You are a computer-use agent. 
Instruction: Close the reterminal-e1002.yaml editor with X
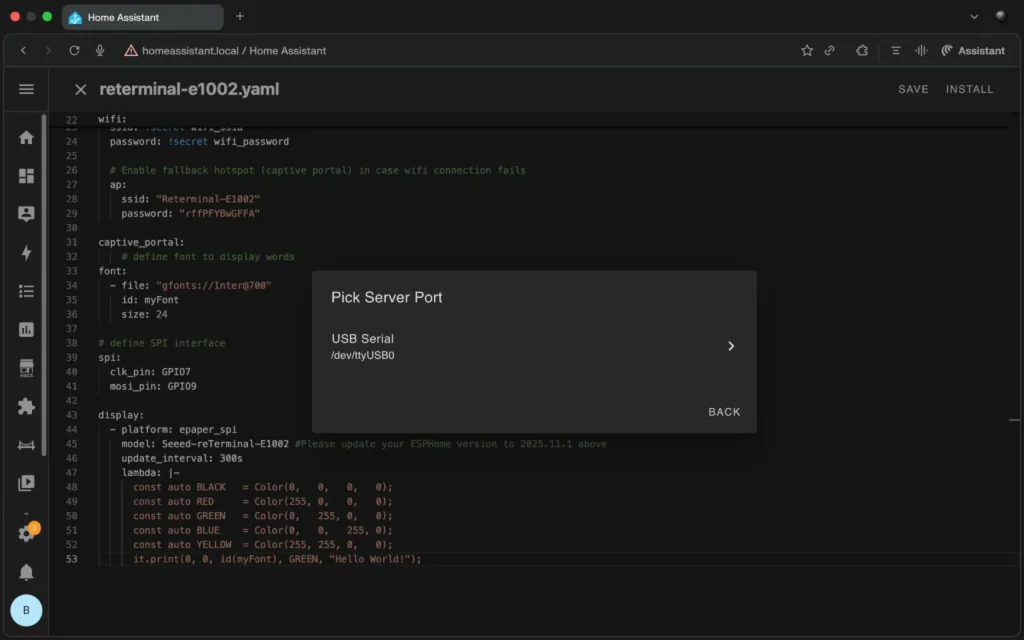pyautogui.click(x=80, y=89)
